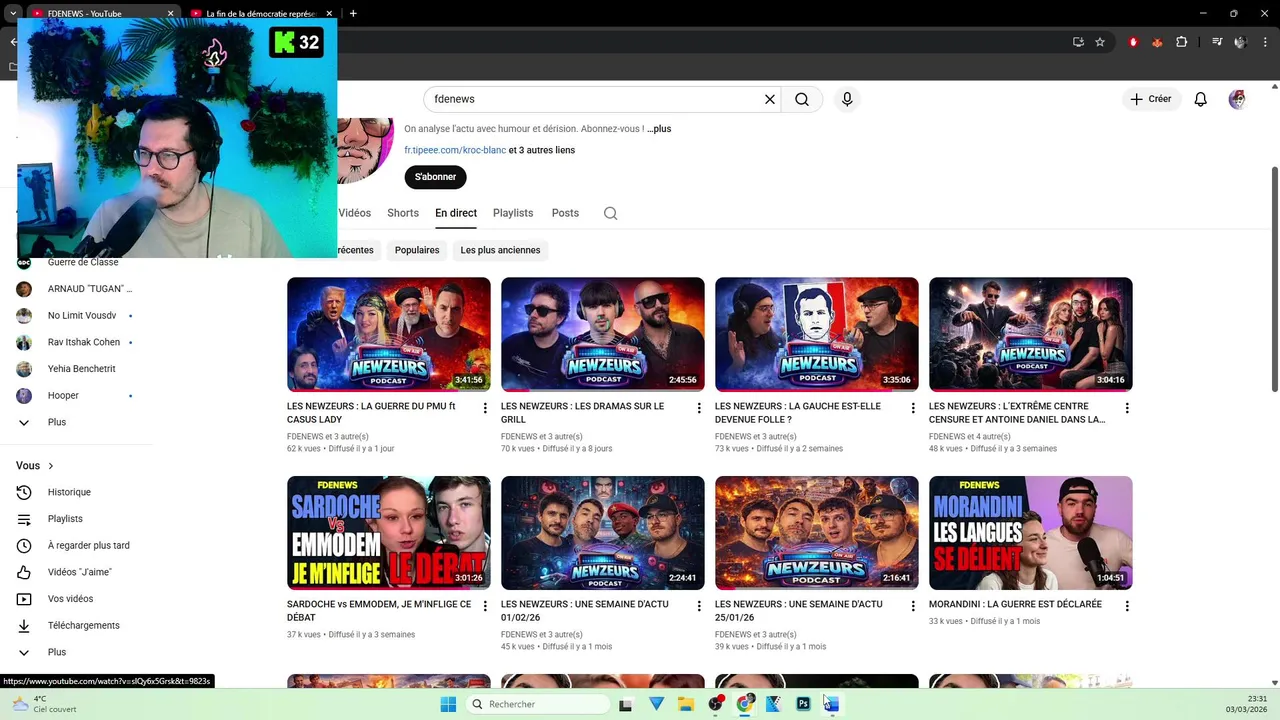The width and height of the screenshot is (1280, 720).
Task: Open weather widget Ciel couvert
Action: tap(44, 704)
